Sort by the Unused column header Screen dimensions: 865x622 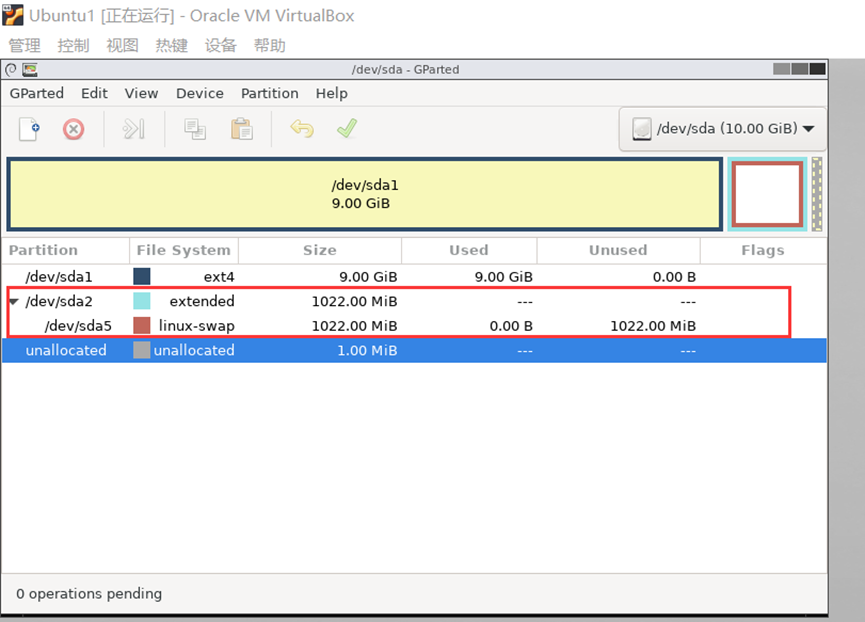(x=618, y=250)
